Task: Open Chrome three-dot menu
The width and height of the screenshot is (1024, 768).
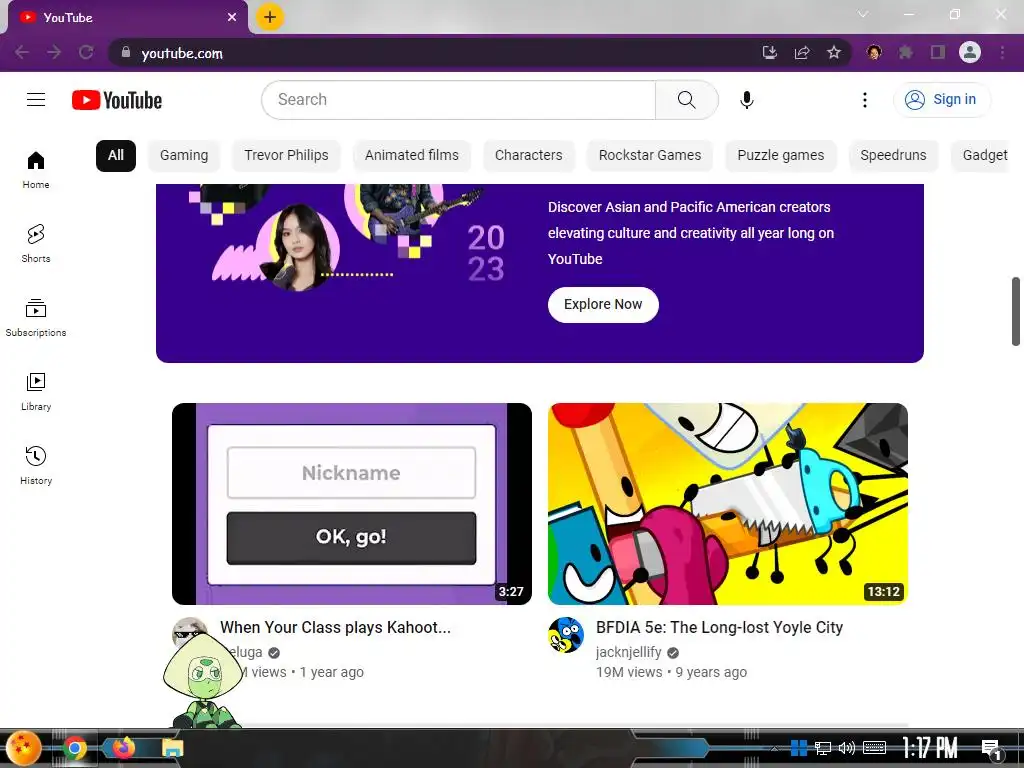Action: click(1002, 52)
